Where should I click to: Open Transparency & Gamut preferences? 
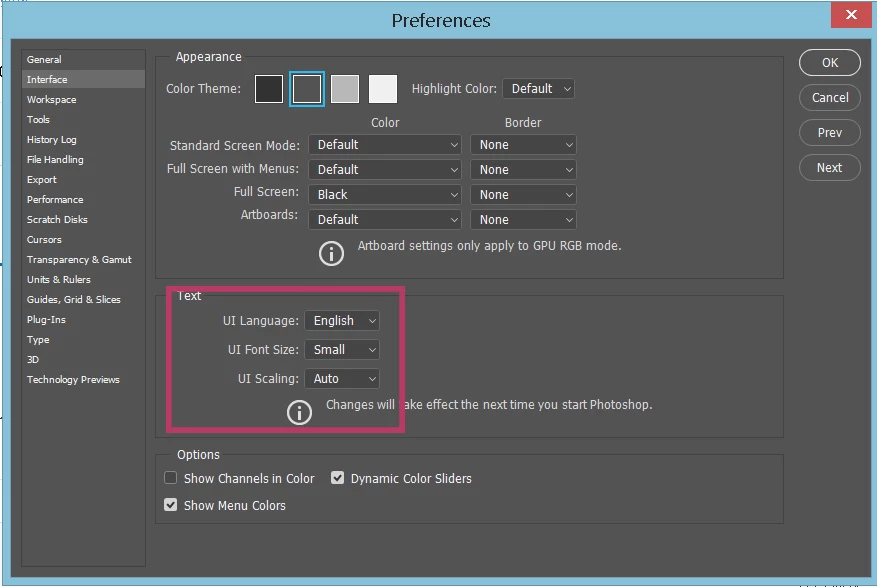point(83,260)
